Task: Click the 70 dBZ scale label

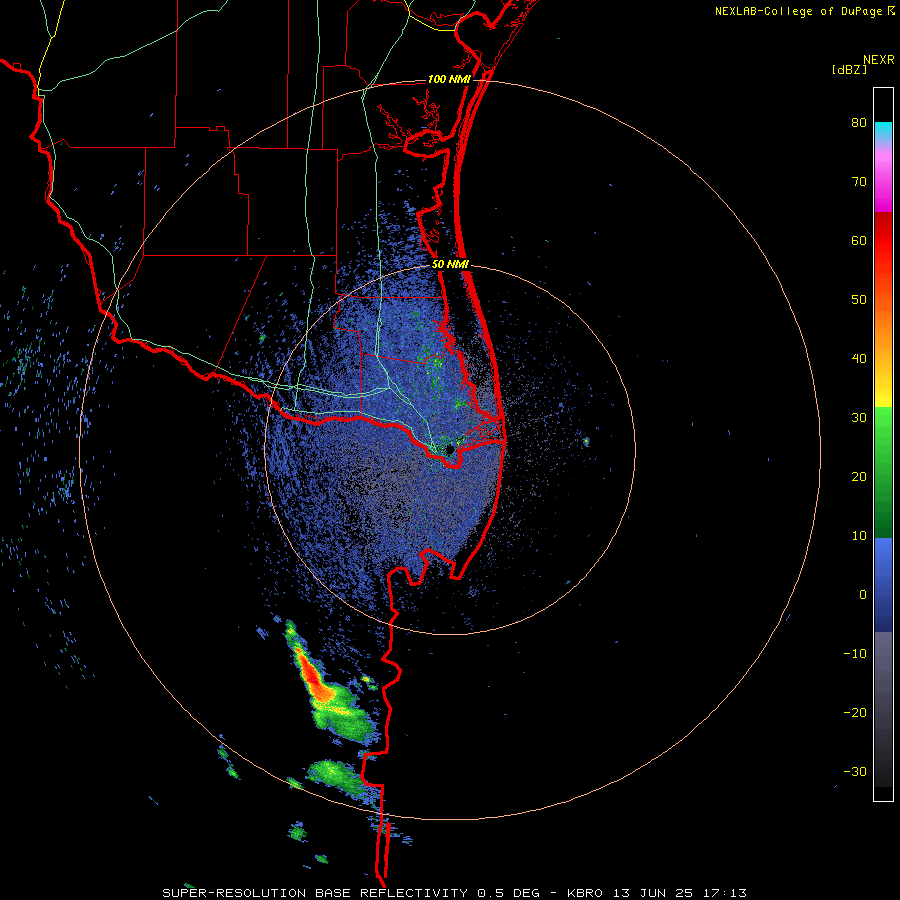Action: coord(859,182)
